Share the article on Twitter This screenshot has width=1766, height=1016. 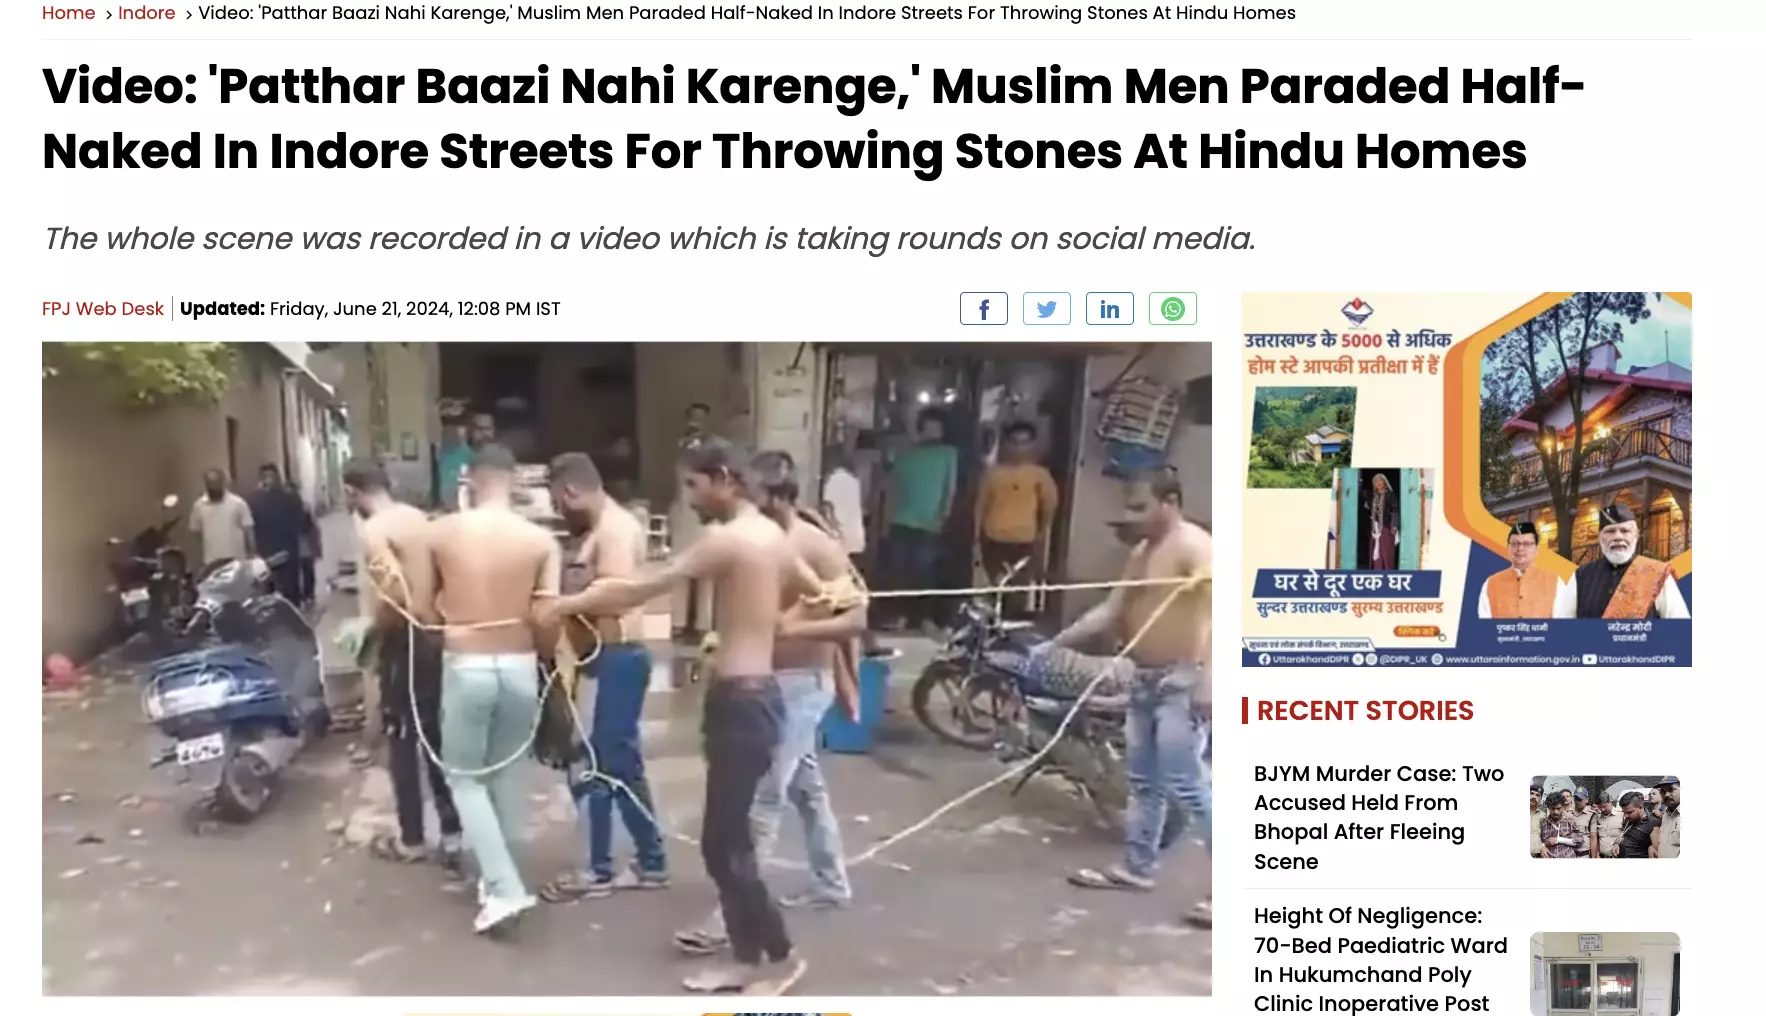[x=1046, y=309]
